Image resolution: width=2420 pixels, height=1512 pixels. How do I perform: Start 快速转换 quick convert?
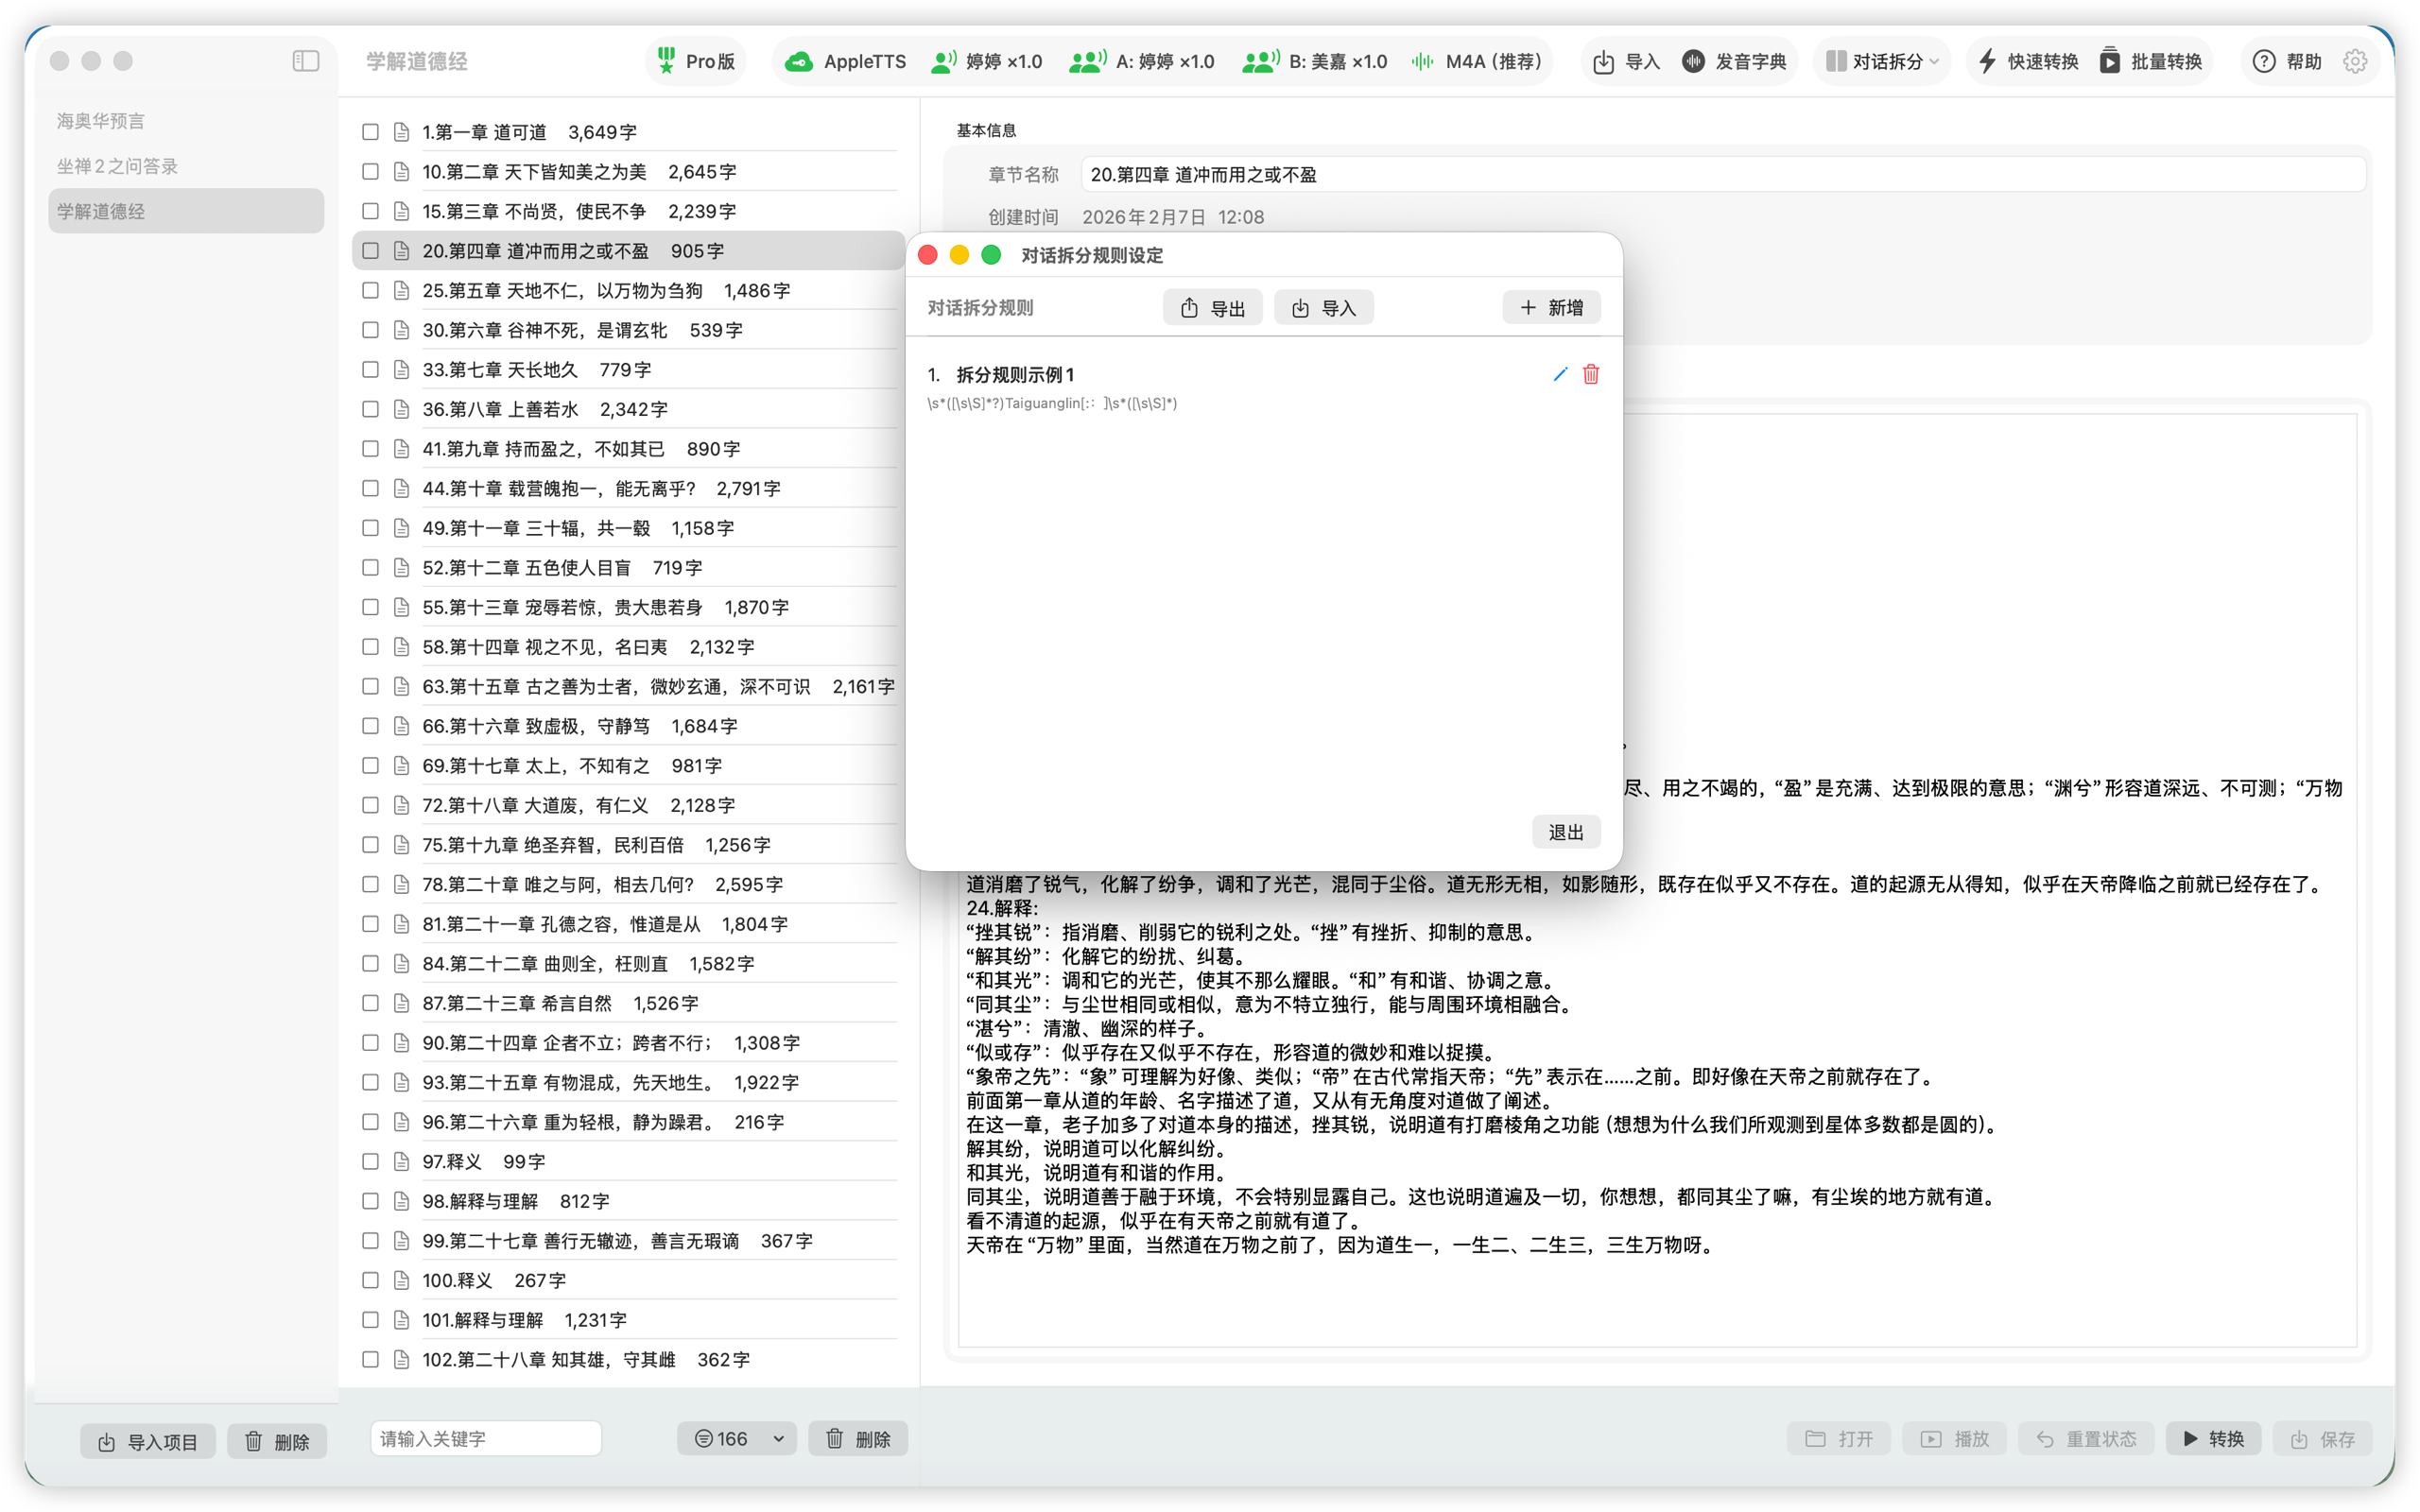pos(2028,61)
